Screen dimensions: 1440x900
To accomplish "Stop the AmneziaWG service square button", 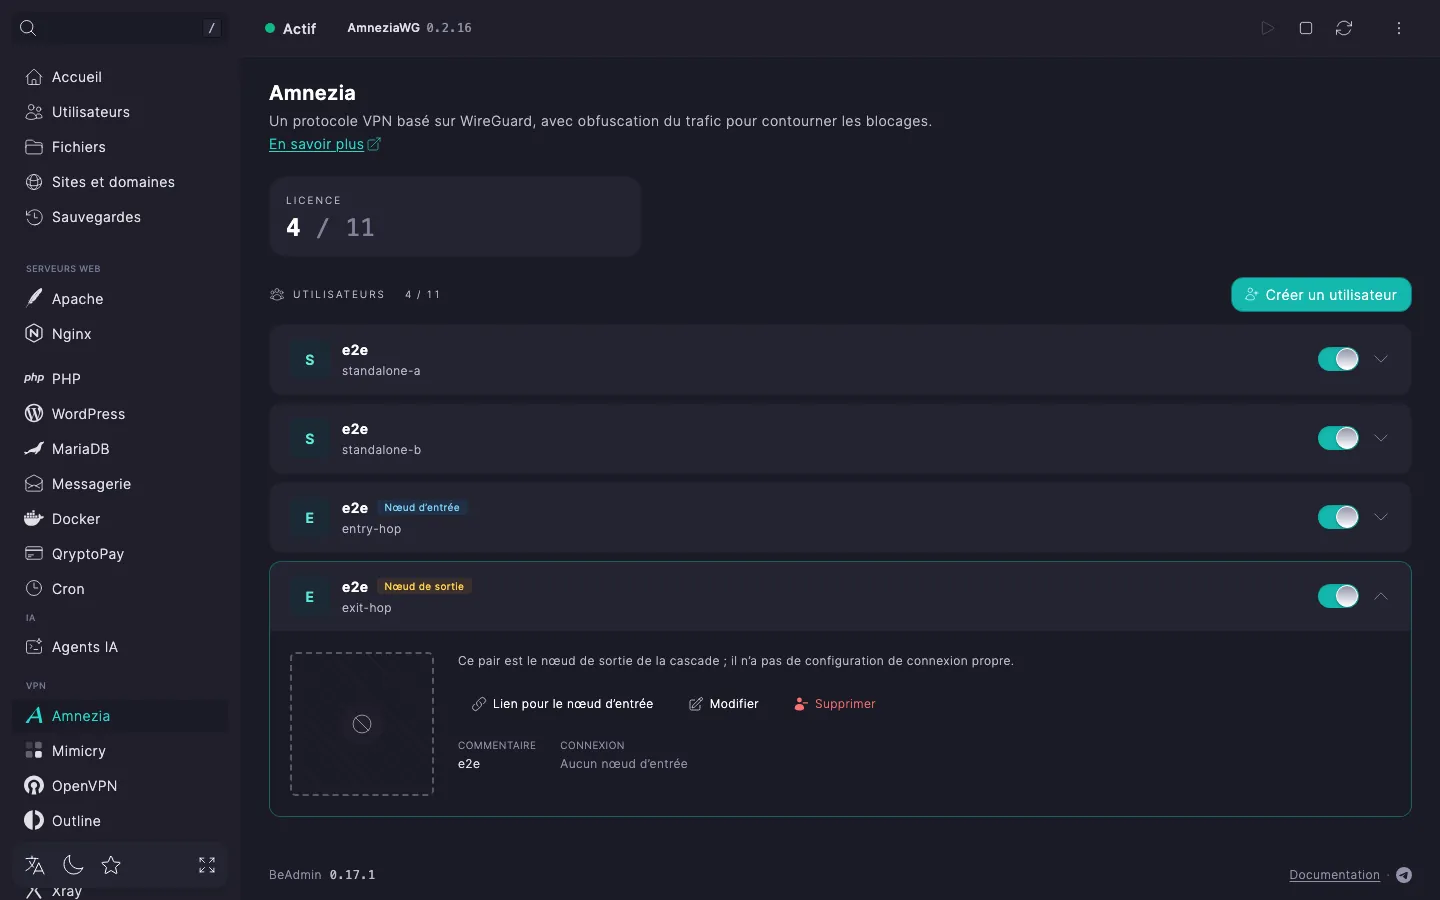I will 1306,28.
